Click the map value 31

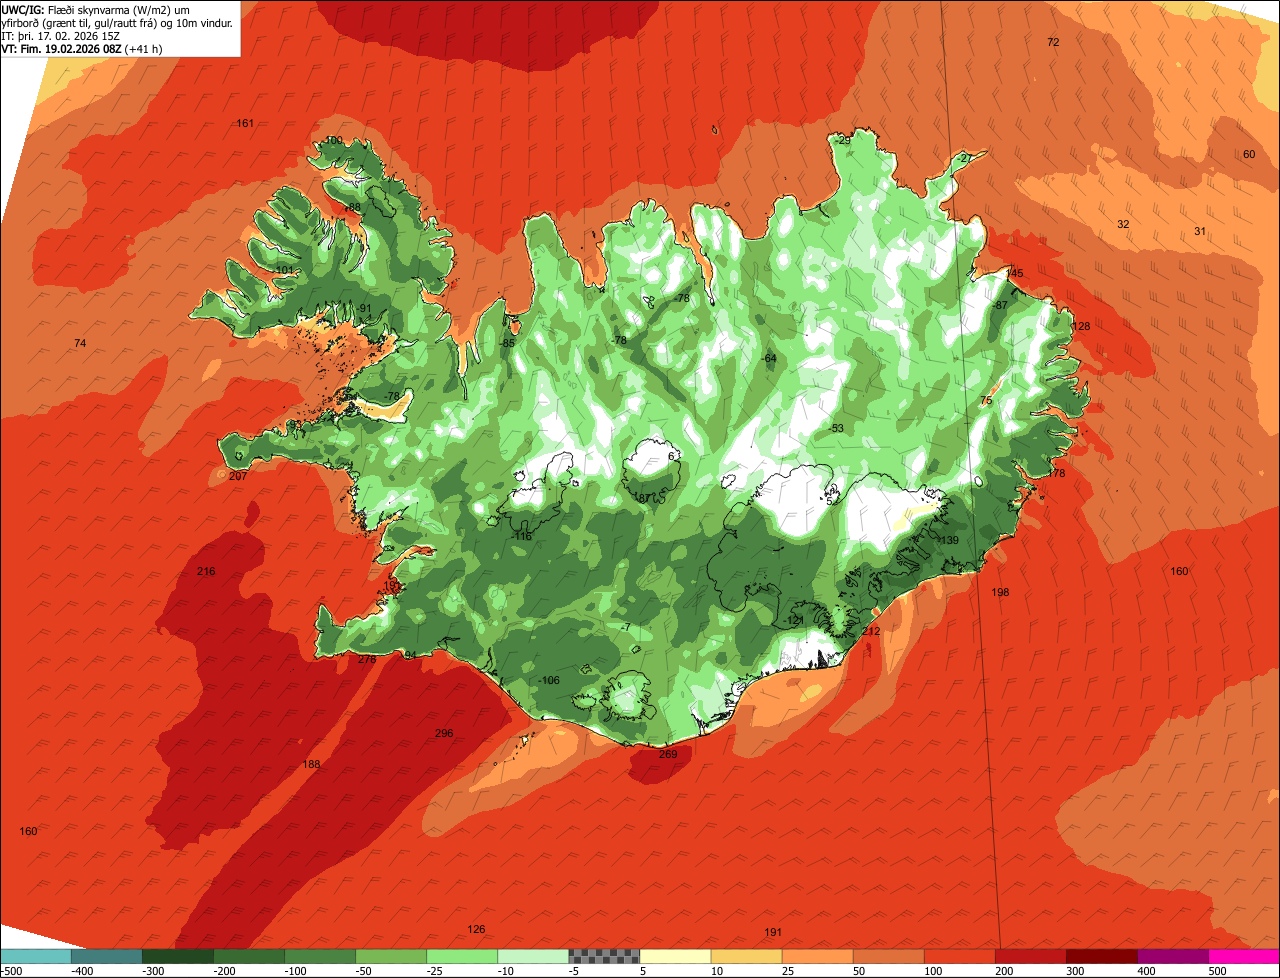(1200, 231)
